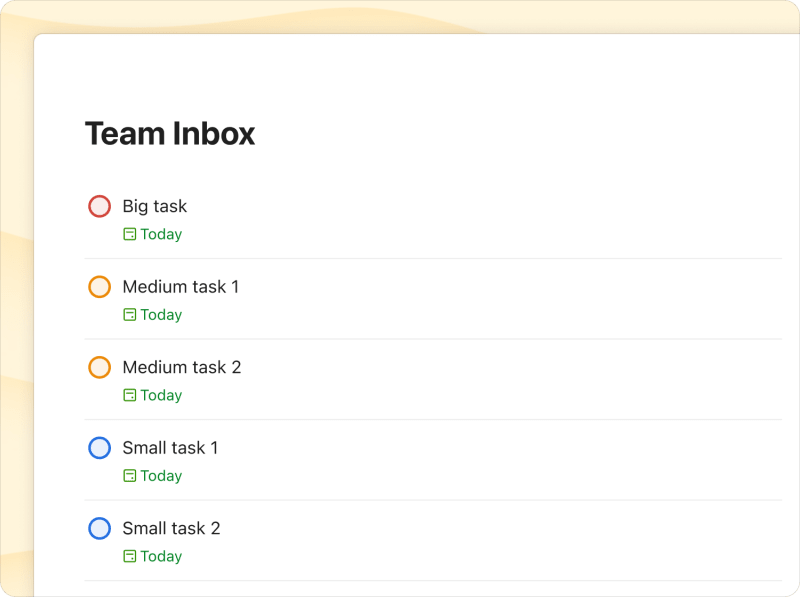800x597 pixels.
Task: Click the calendar icon beside Big task's date
Action: pos(129,234)
